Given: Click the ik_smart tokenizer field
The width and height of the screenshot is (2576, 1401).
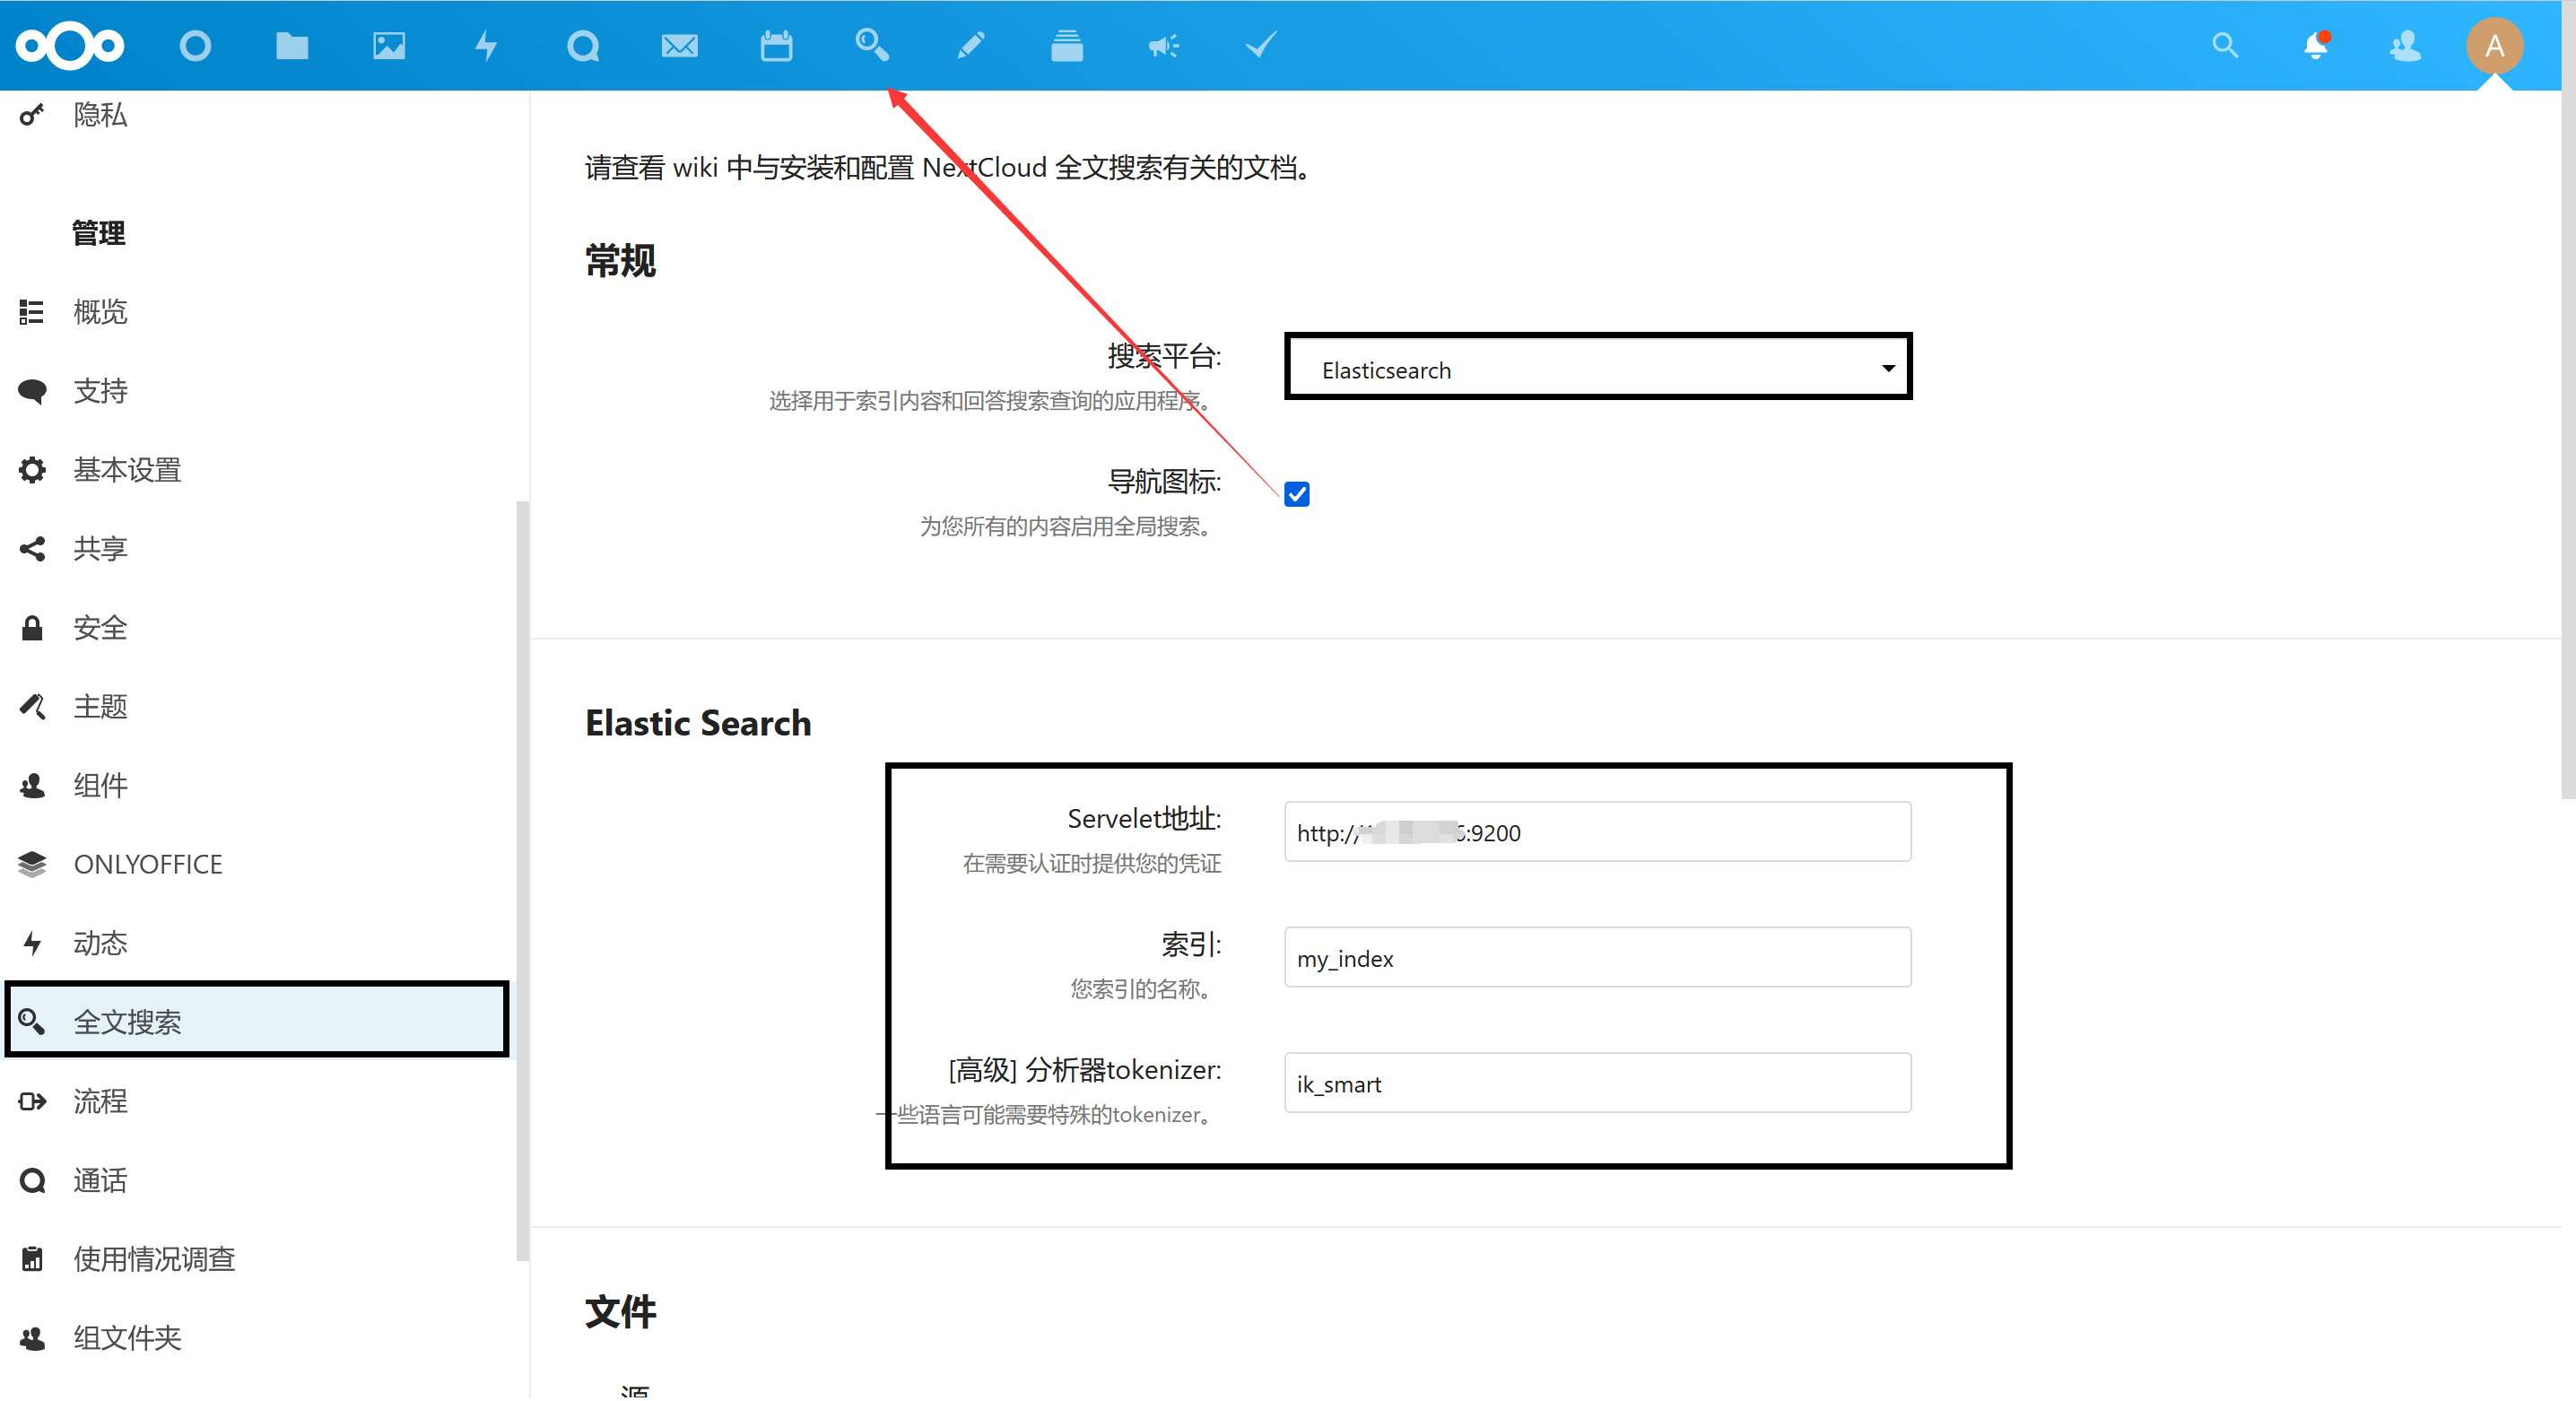Looking at the screenshot, I should (1597, 1083).
